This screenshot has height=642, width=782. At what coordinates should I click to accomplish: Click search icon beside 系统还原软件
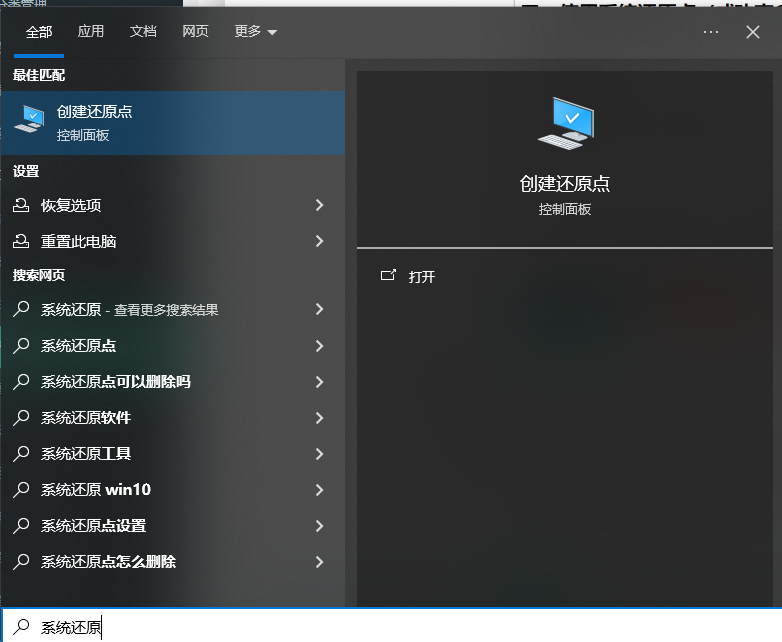point(21,418)
